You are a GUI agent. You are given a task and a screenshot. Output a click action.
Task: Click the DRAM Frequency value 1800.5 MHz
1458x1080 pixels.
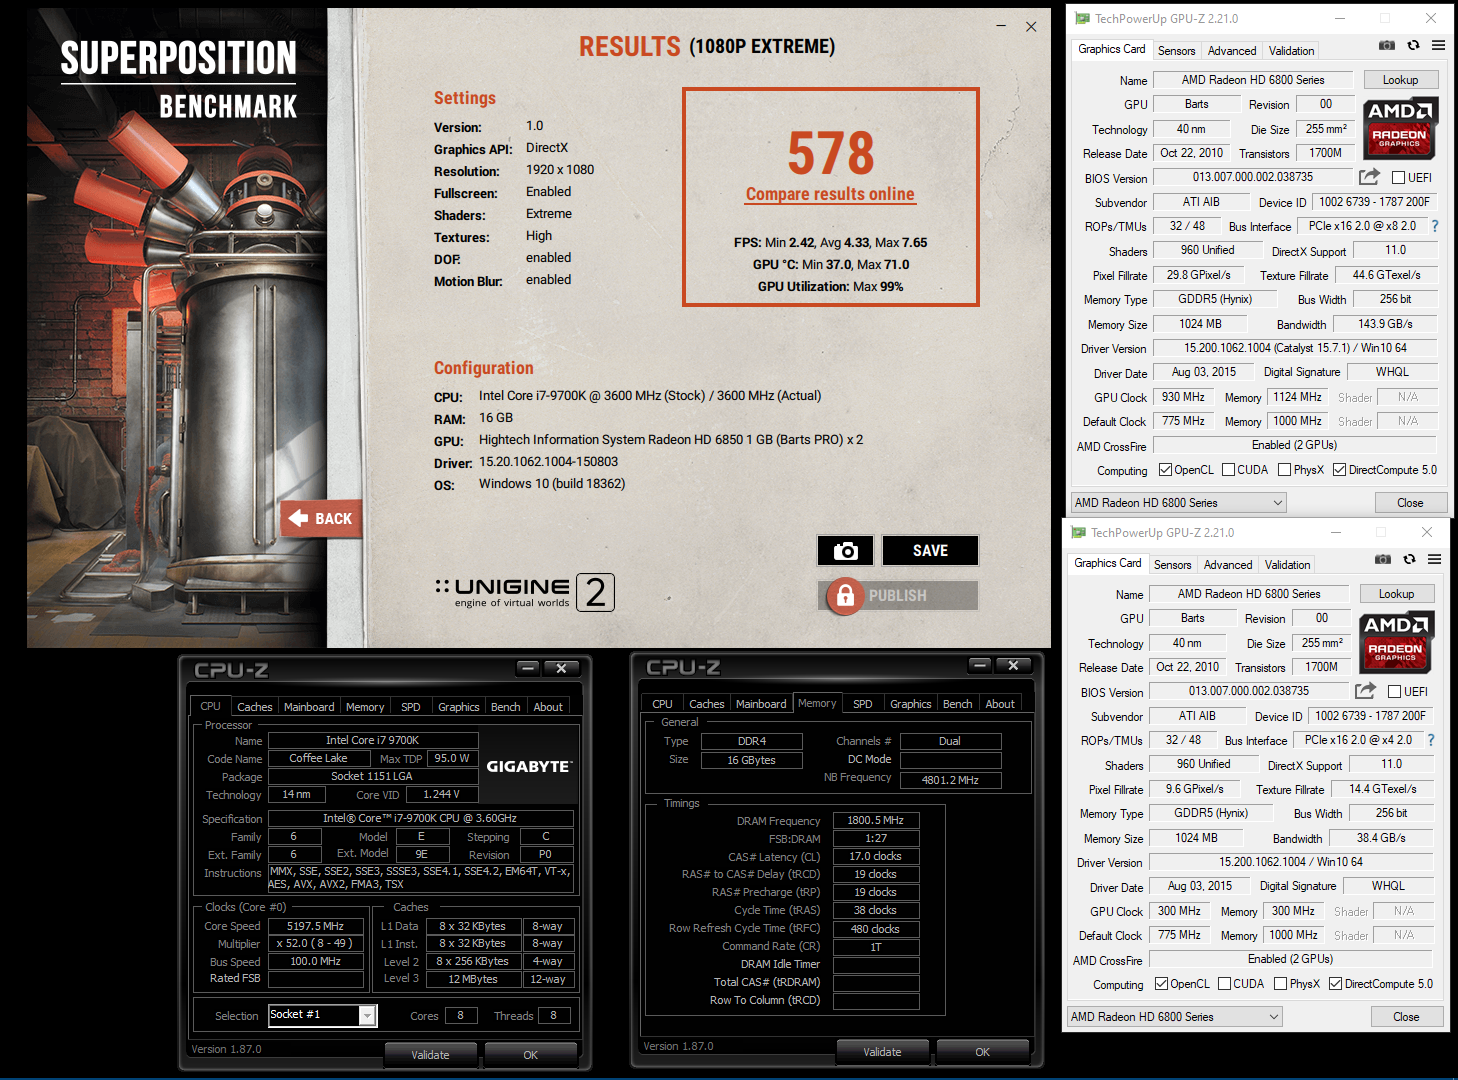[x=875, y=820]
